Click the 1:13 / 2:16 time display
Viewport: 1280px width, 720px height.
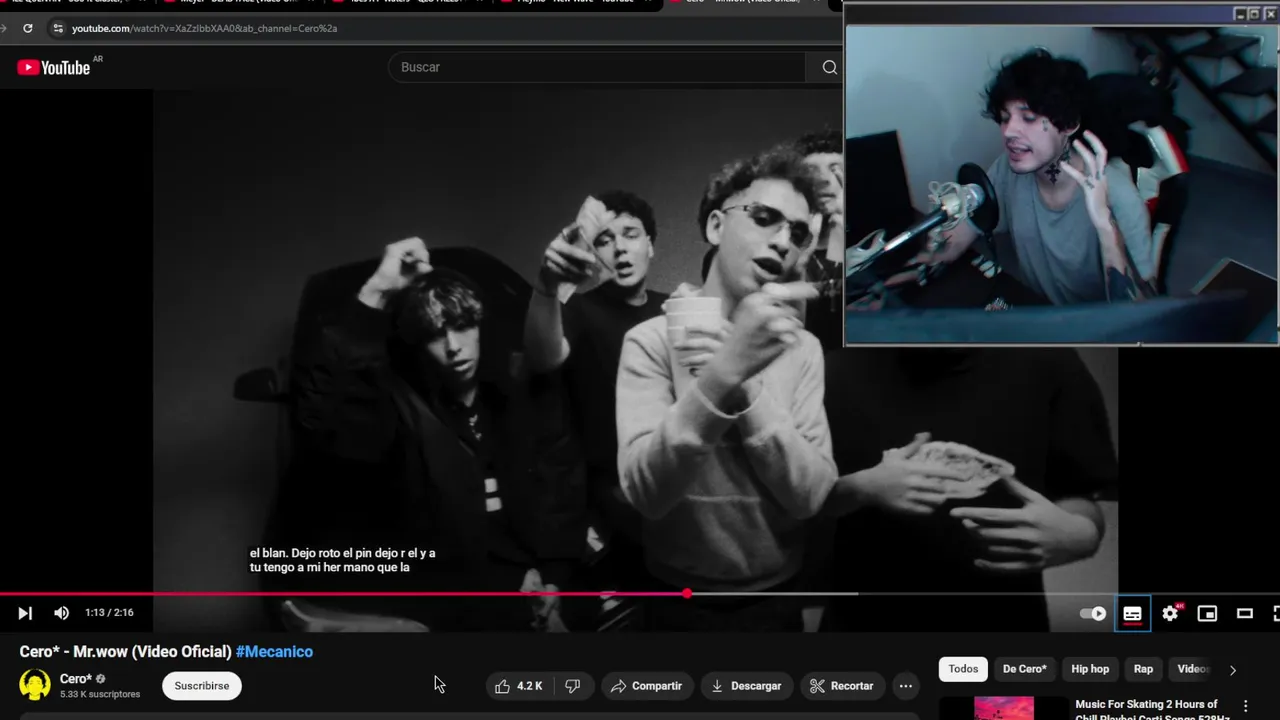click(x=109, y=613)
